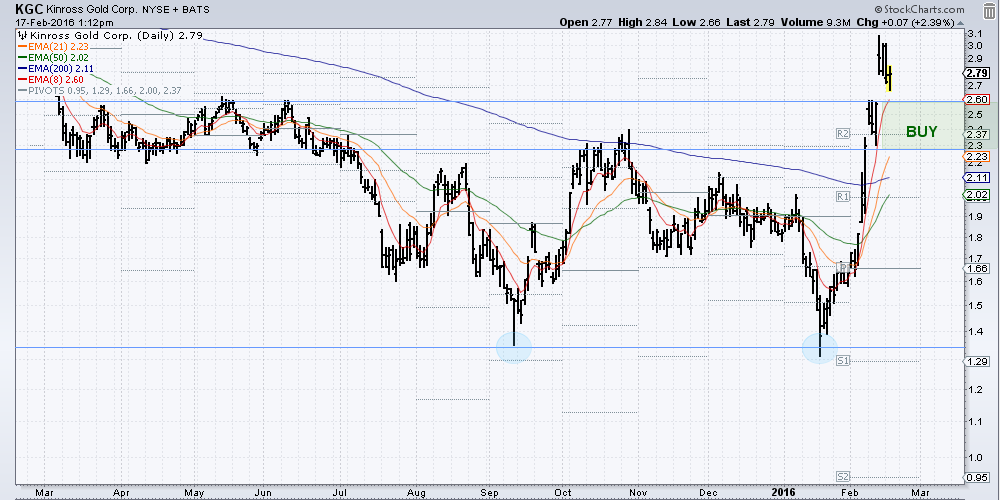
Task: Click the Kinross Gold Corp. (Daily) legend
Action: pos(109,36)
